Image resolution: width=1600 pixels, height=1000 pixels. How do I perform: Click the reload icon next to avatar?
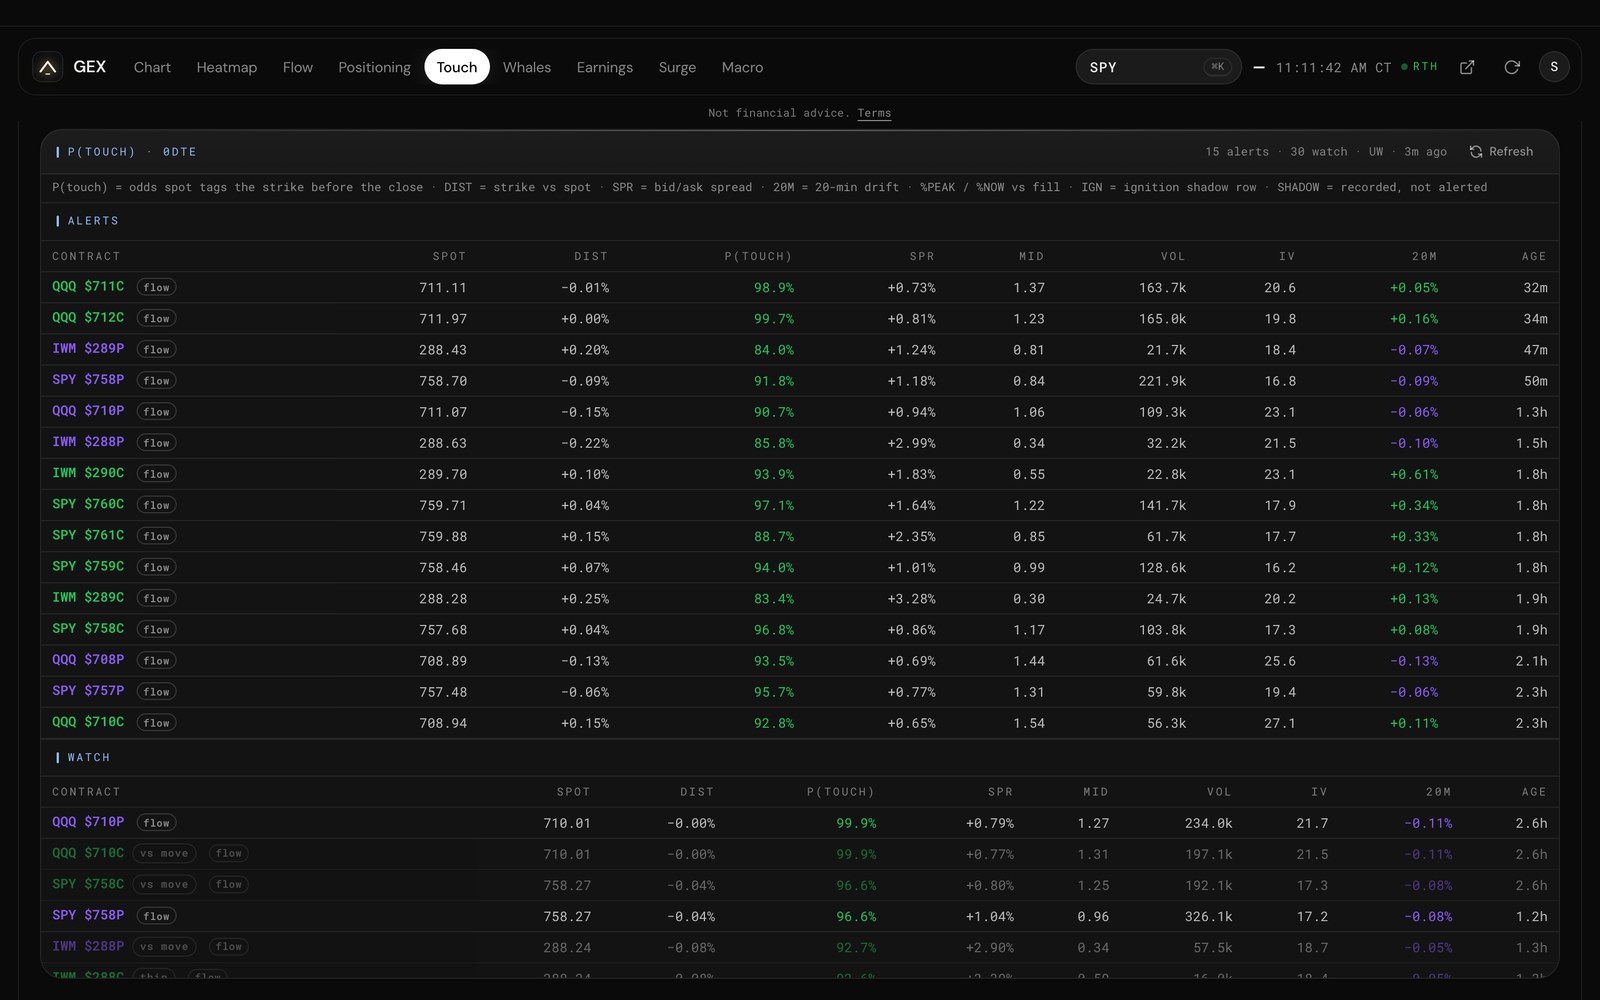click(1512, 67)
